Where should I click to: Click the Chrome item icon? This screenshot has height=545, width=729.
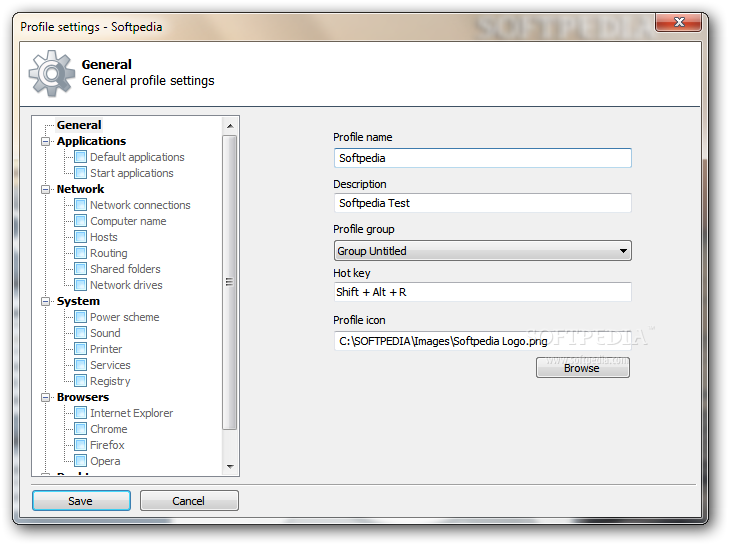(x=80, y=429)
